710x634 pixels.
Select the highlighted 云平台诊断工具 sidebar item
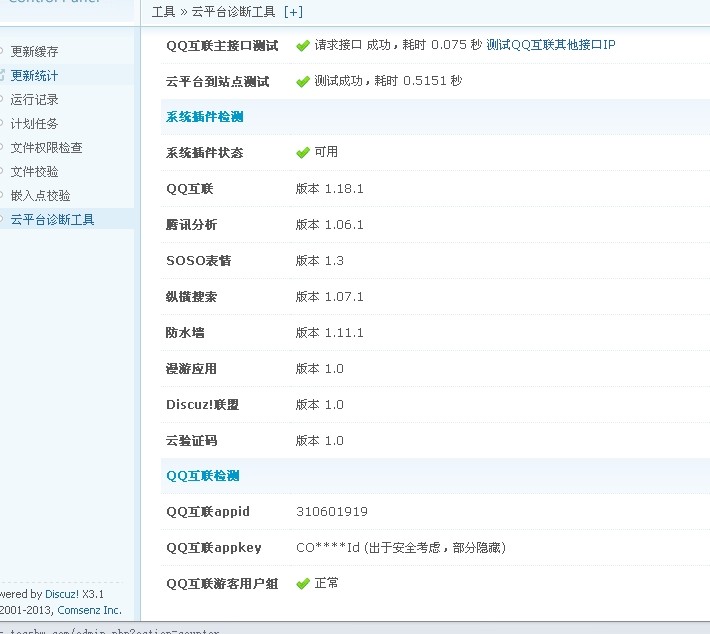pyautogui.click(x=52, y=220)
